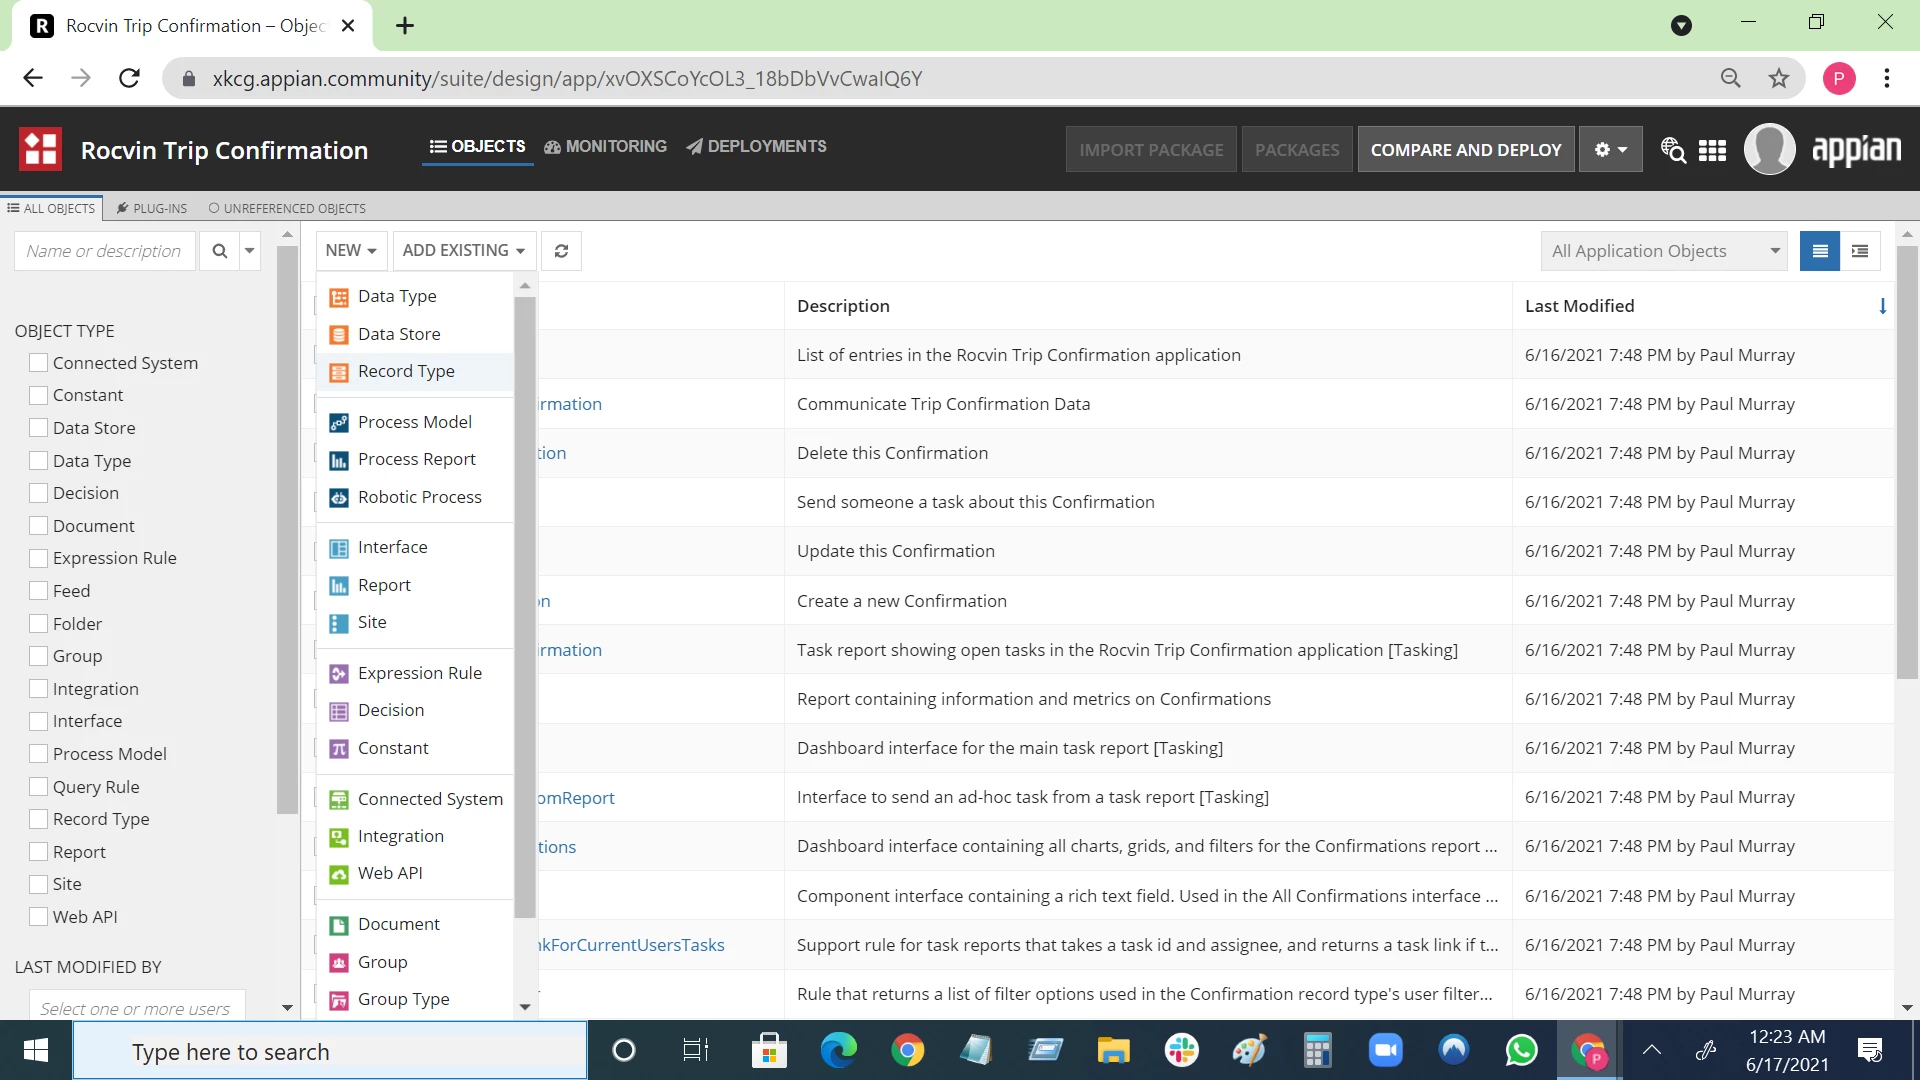
Task: Click the Group icon in New menu
Action: 339,963
